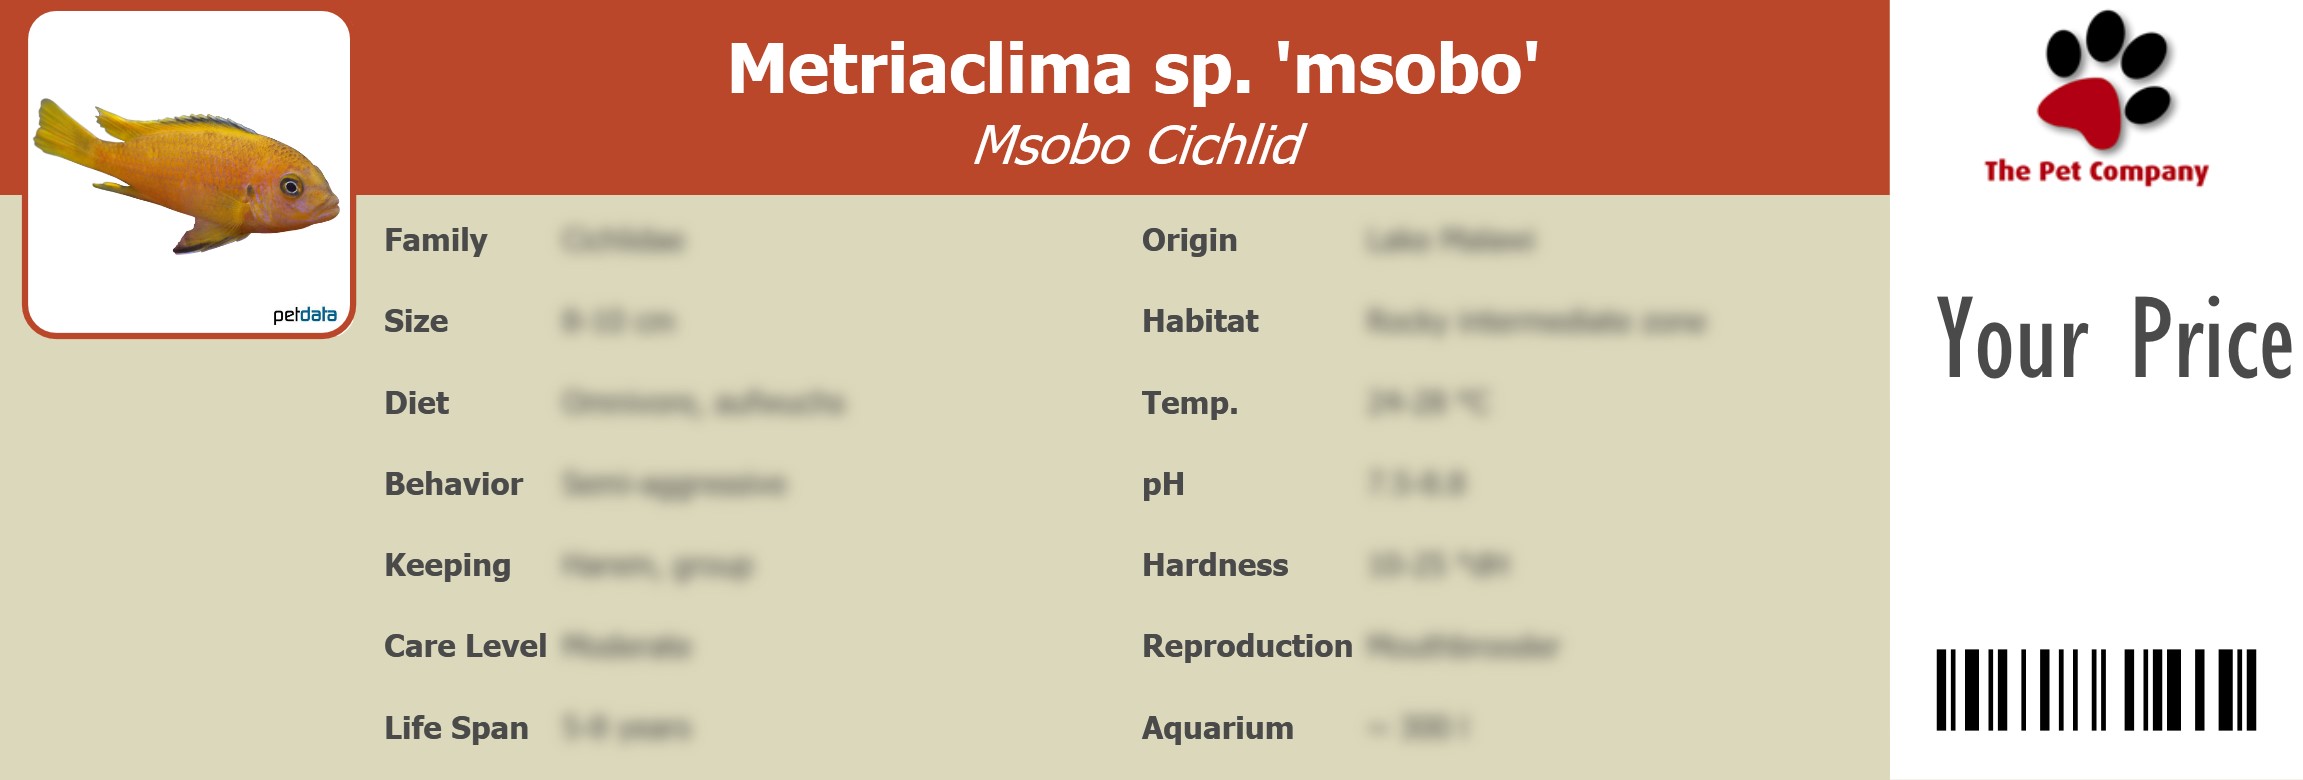
Task: Select the Care Level field label
Action: [x=465, y=646]
